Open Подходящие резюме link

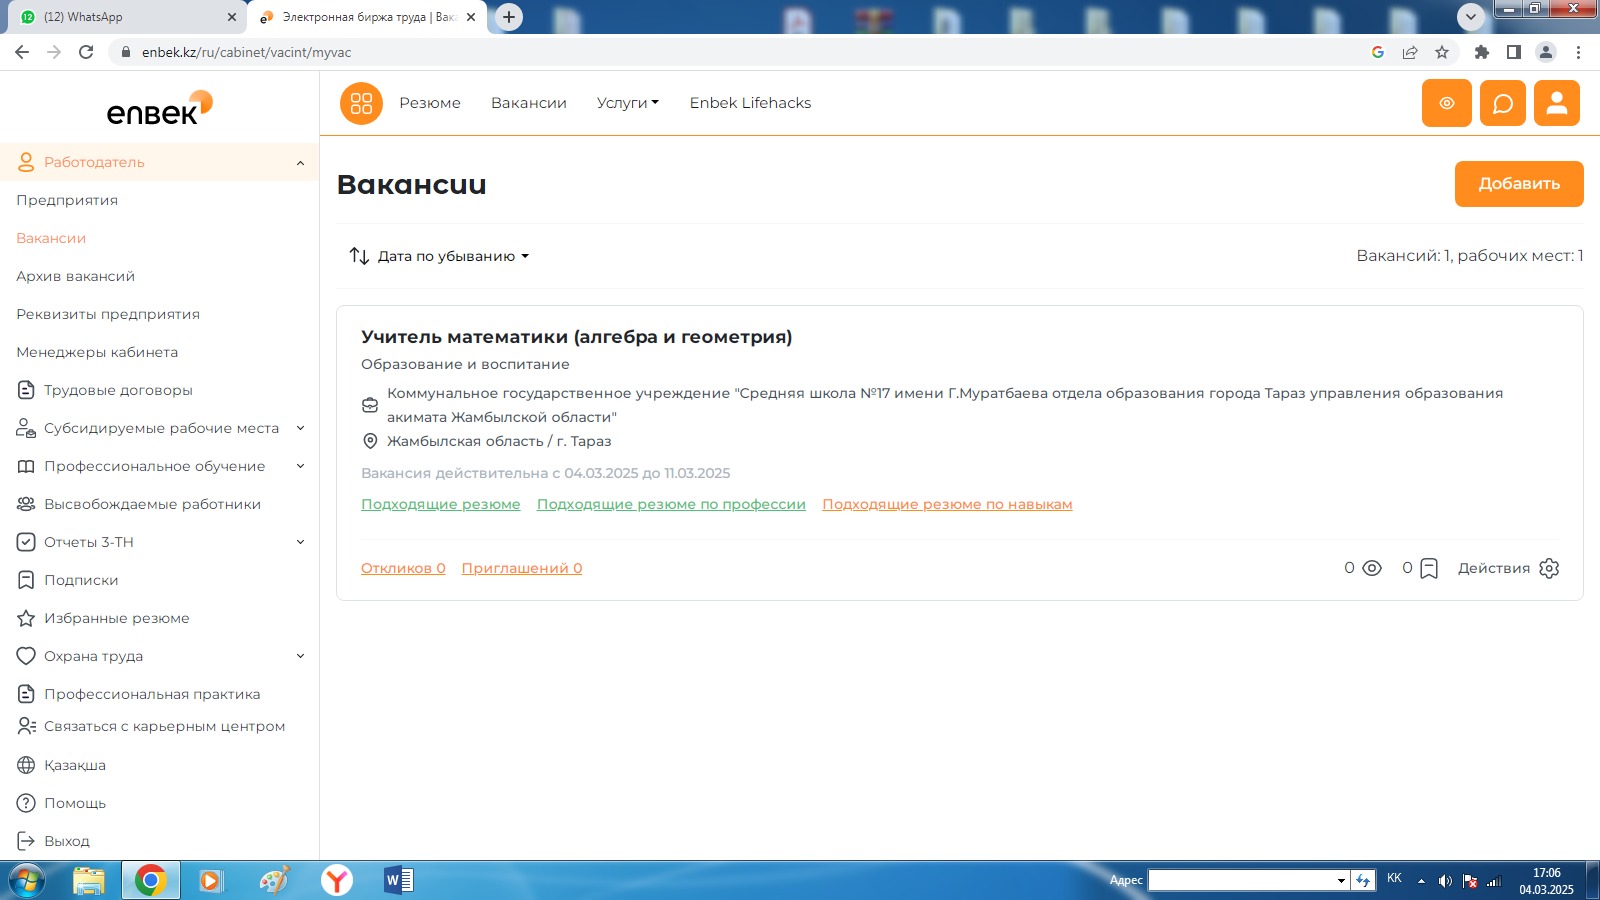441,504
